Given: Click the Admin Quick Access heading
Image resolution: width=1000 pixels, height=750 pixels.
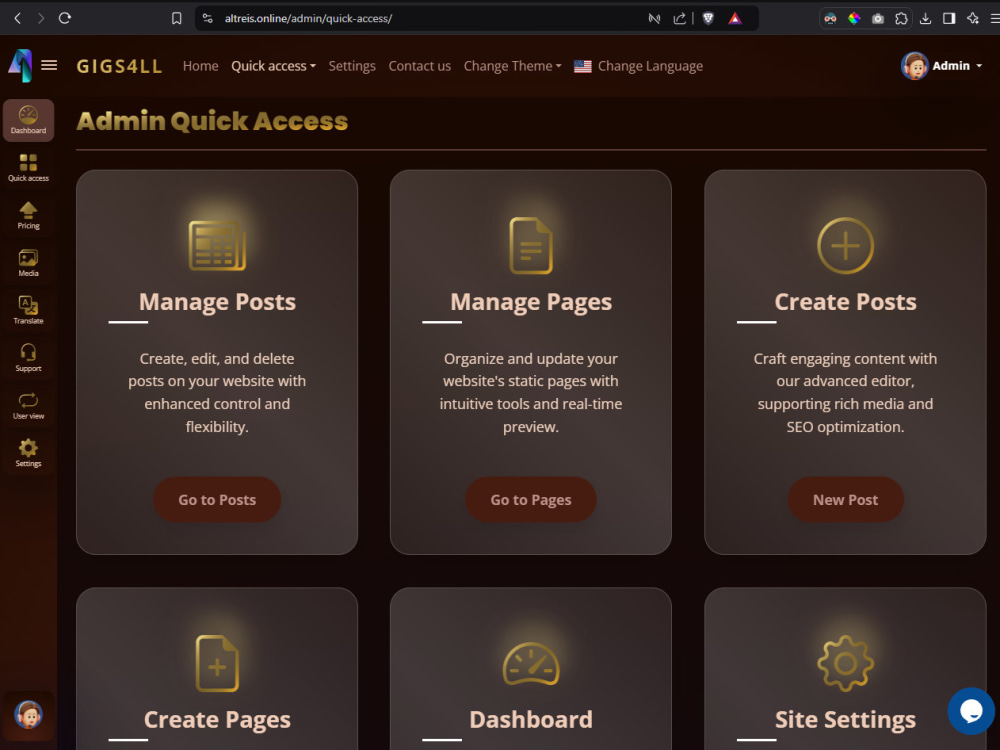Looking at the screenshot, I should click(x=212, y=121).
